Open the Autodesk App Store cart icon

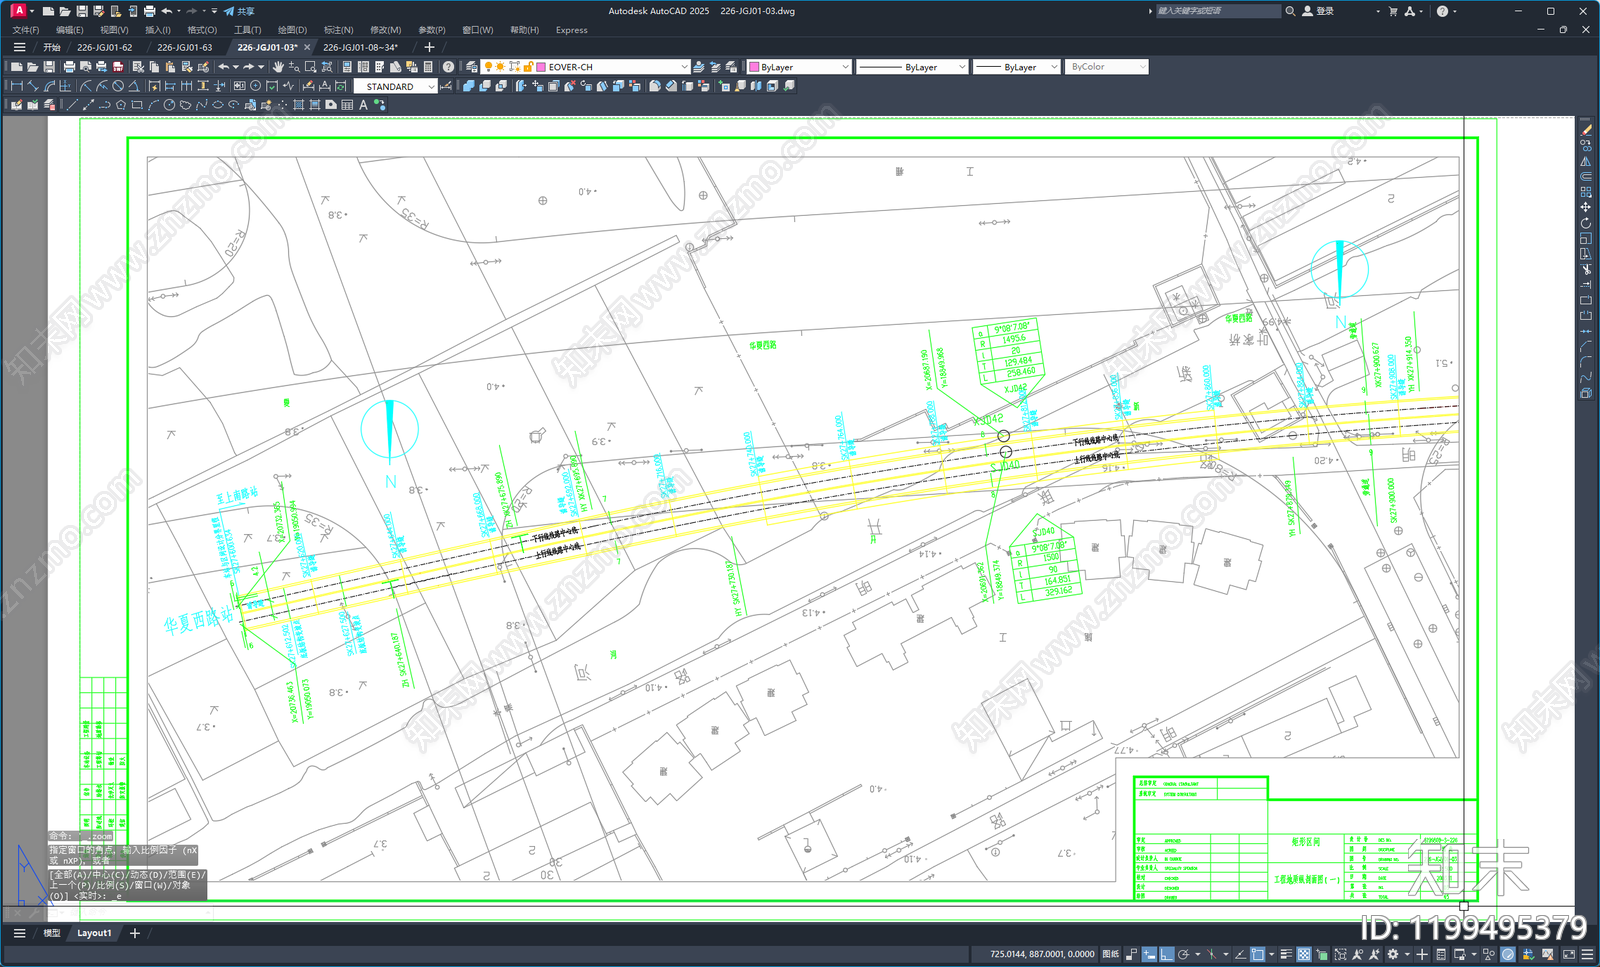[1393, 11]
